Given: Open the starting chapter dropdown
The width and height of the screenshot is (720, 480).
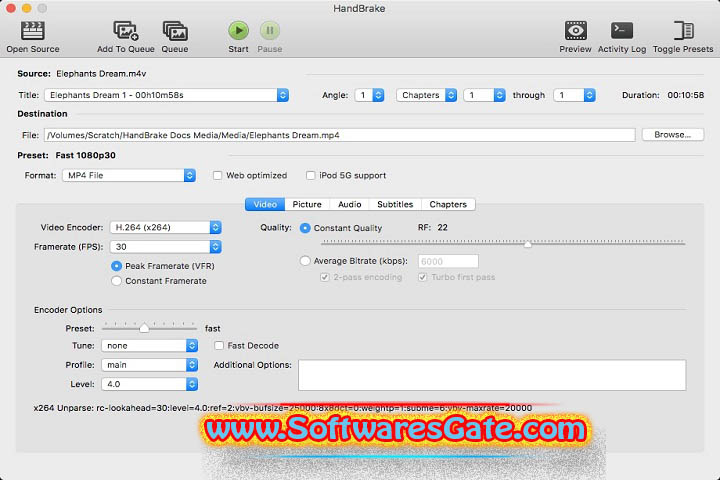Looking at the screenshot, I should pyautogui.click(x=484, y=95).
